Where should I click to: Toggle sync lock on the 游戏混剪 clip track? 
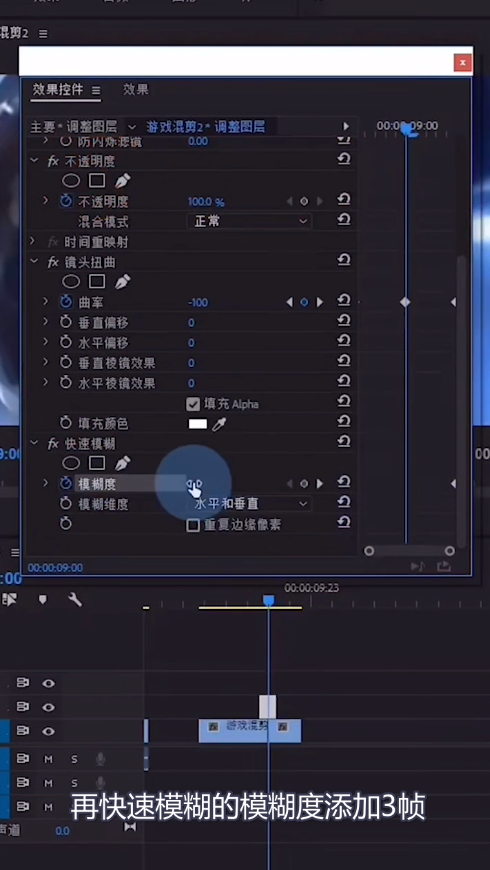pyautogui.click(x=23, y=731)
